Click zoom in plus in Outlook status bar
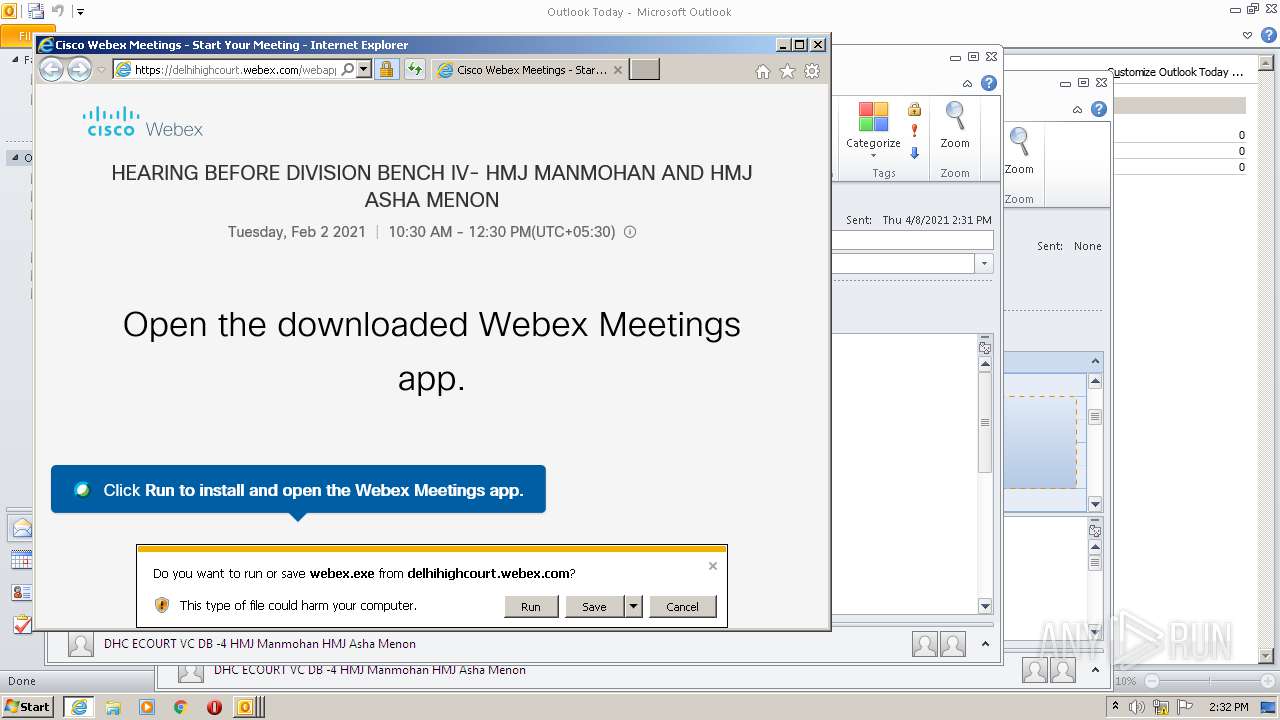The height and width of the screenshot is (720, 1280). coord(1270,681)
